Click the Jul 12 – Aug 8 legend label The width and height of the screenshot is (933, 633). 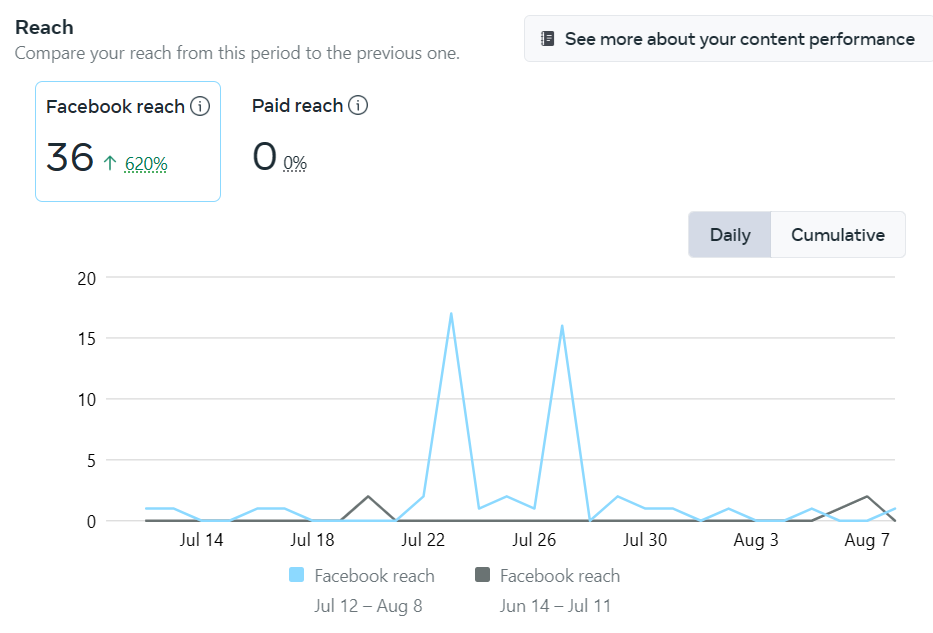pos(368,606)
